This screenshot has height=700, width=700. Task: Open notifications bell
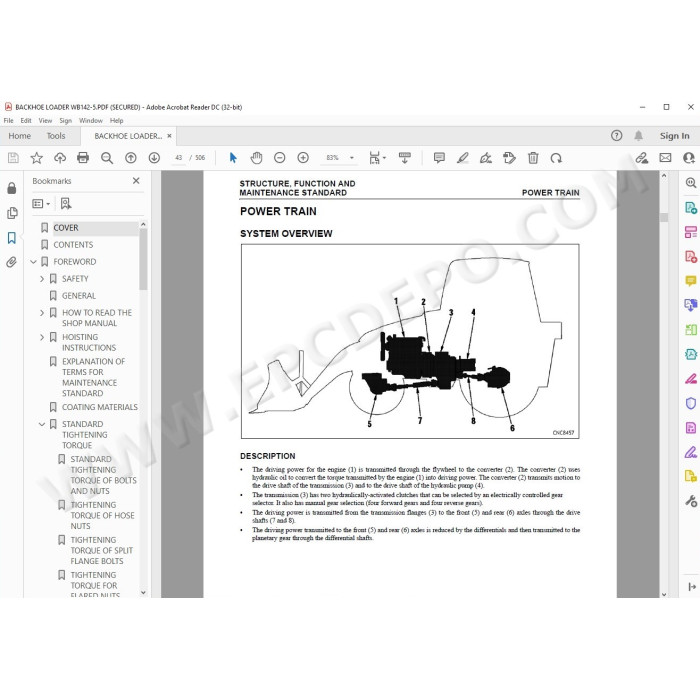pyautogui.click(x=639, y=136)
